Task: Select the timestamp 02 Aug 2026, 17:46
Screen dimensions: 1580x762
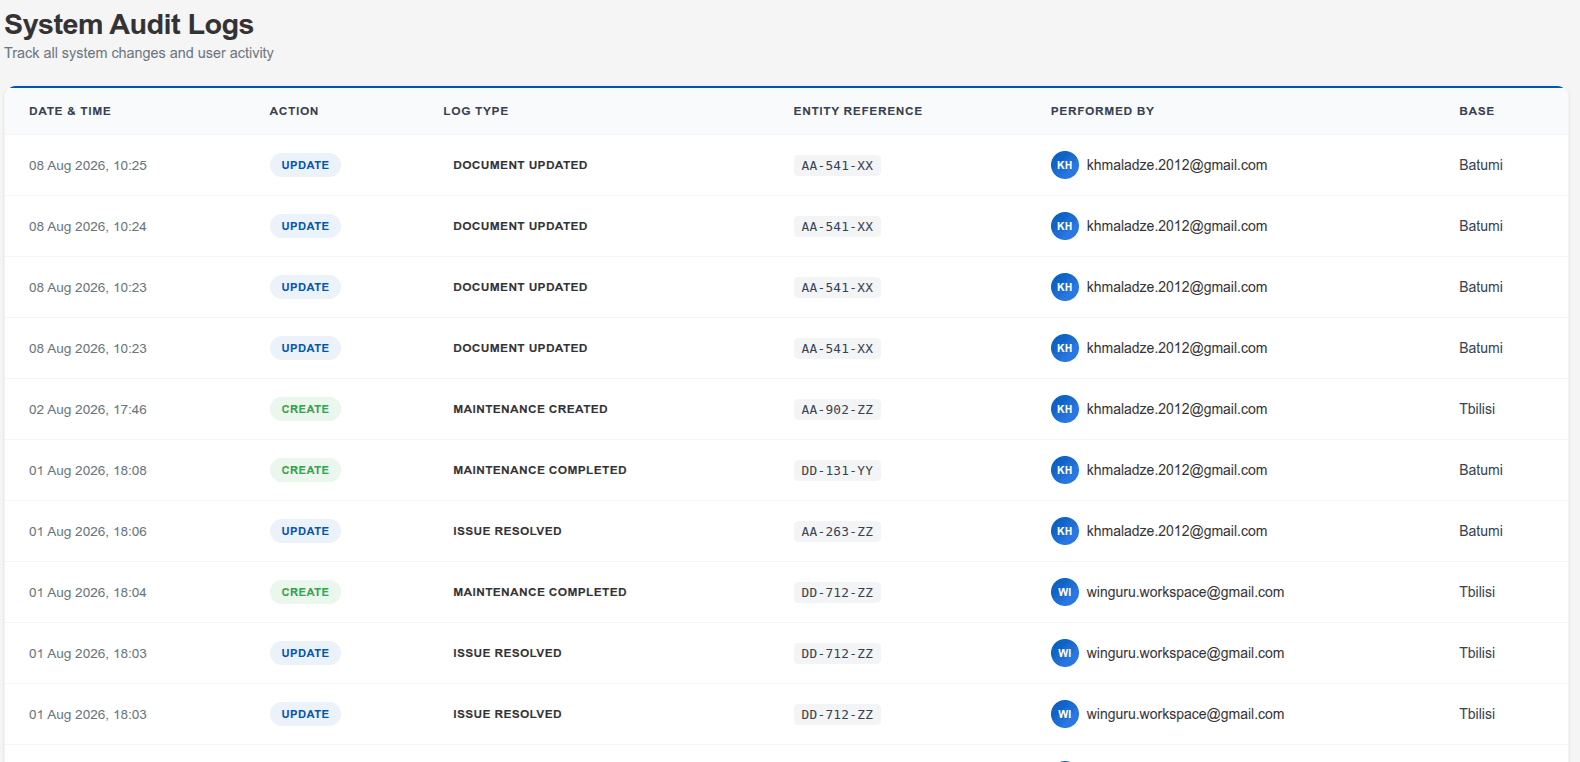Action: pos(88,410)
